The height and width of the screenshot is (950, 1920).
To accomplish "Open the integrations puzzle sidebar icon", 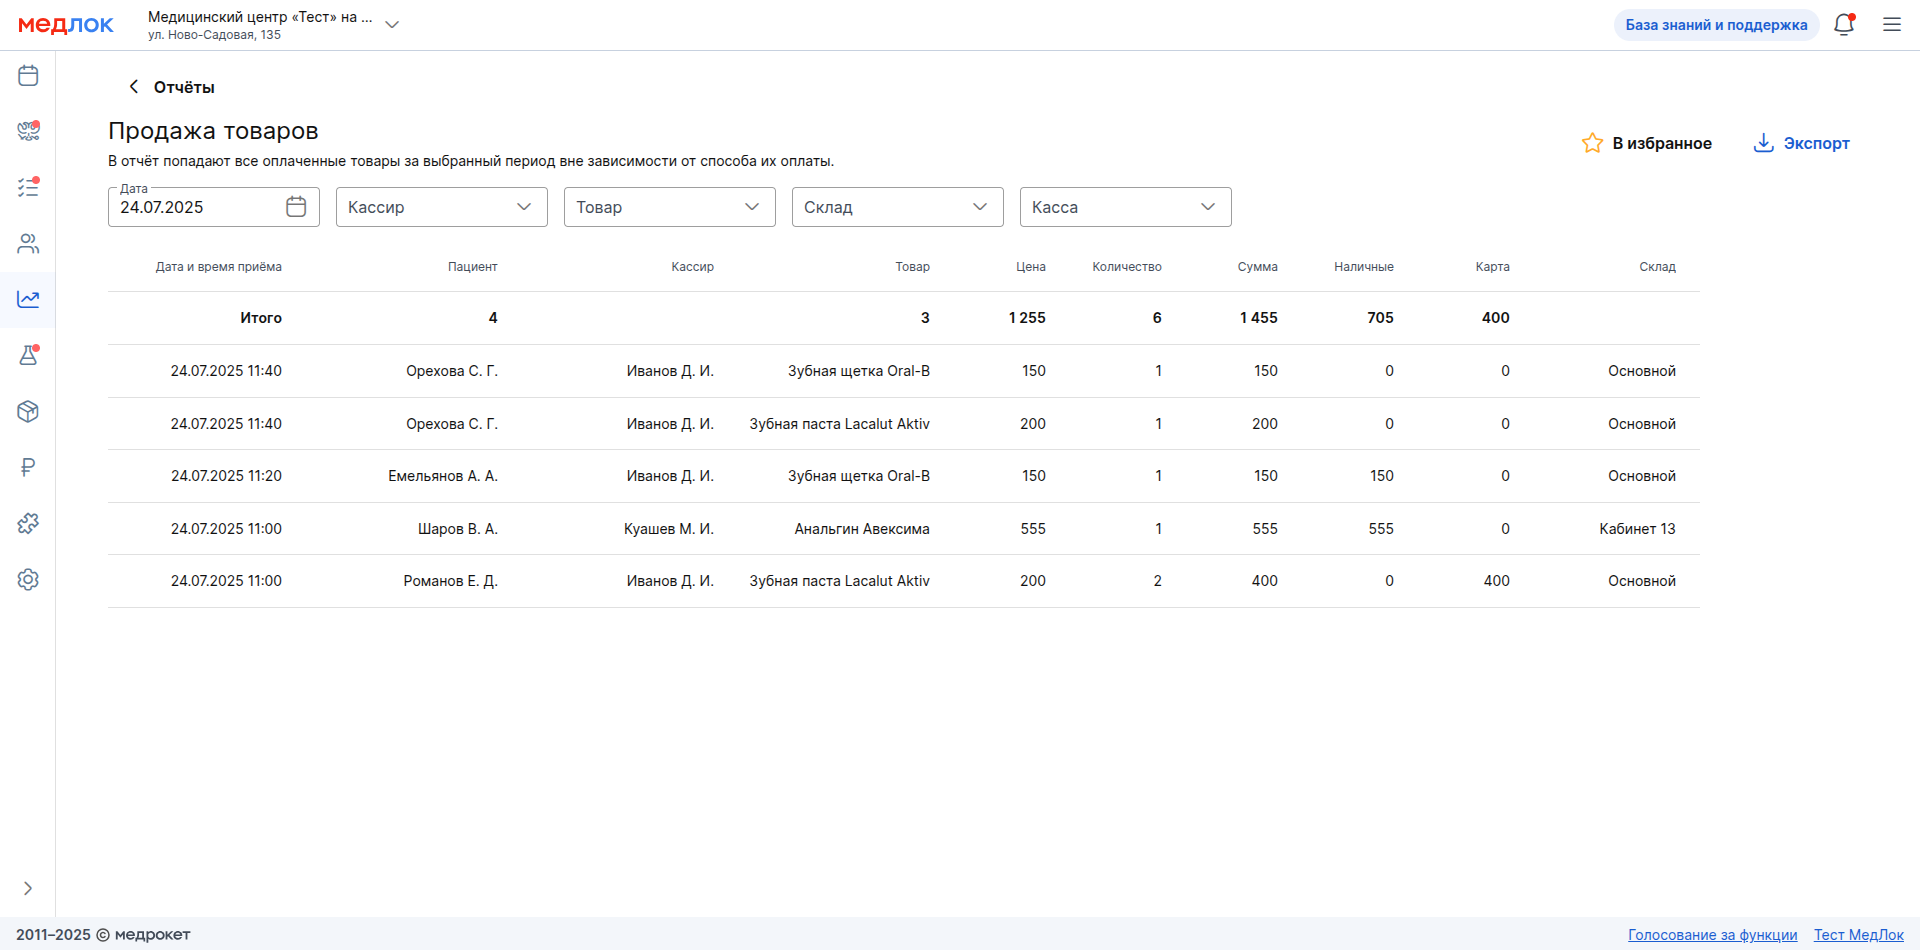I will (x=28, y=523).
